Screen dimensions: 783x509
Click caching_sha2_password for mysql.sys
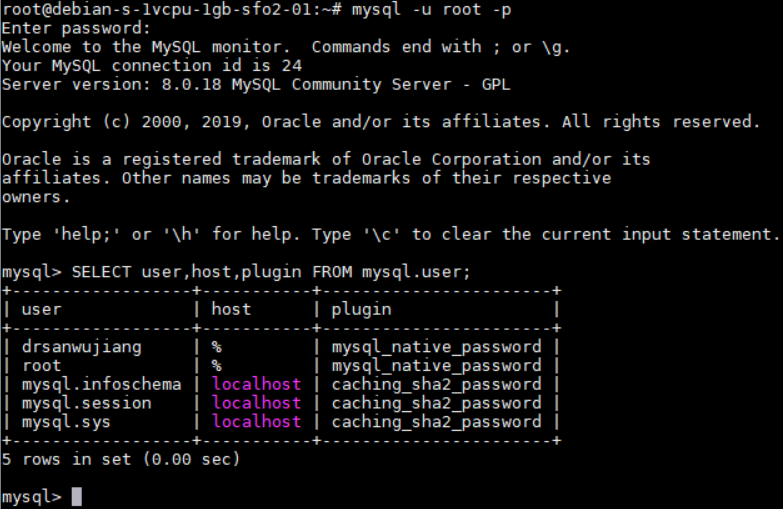pos(436,422)
